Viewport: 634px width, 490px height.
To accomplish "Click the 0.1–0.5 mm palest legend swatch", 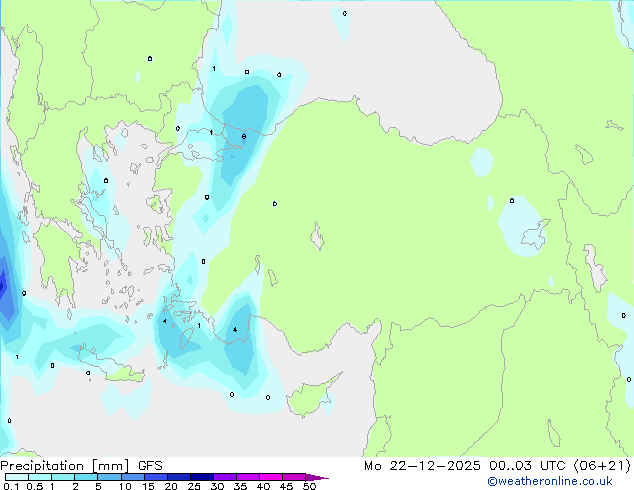I will (17, 477).
